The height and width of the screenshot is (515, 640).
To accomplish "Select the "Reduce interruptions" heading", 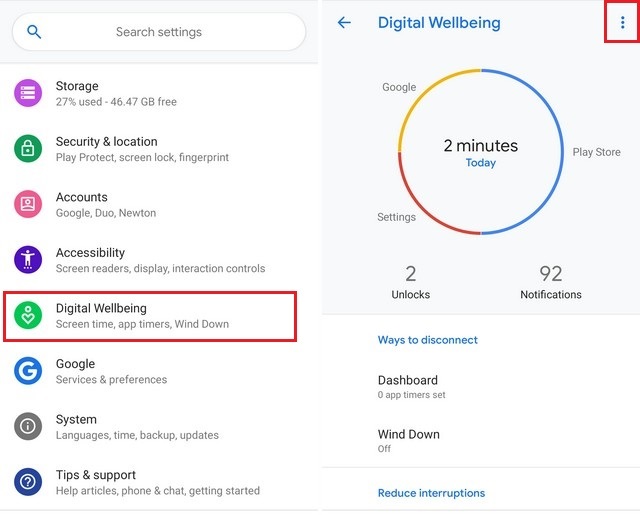I will (x=431, y=493).
